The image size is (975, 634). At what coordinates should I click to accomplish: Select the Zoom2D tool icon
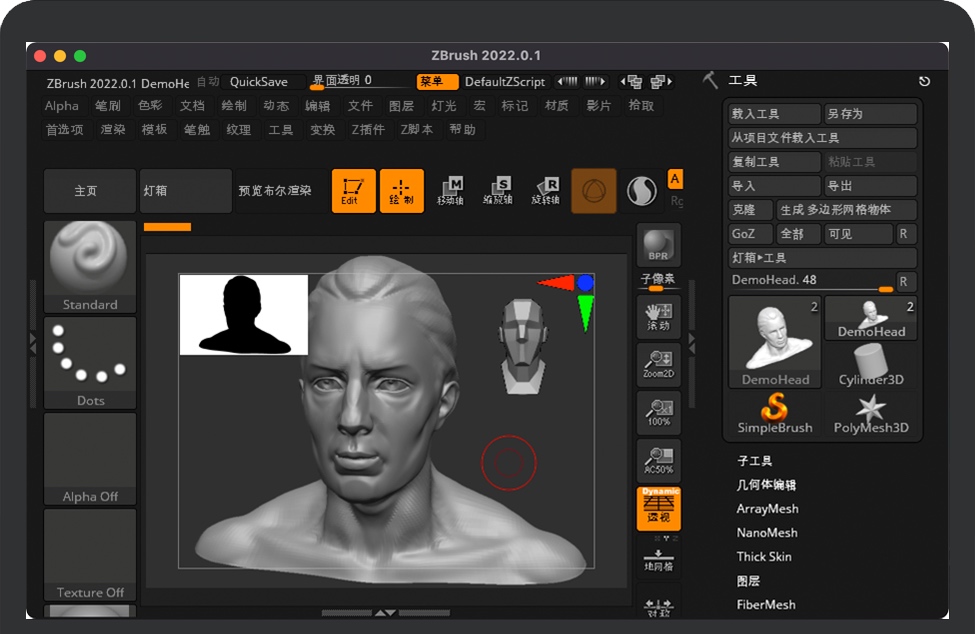point(658,364)
